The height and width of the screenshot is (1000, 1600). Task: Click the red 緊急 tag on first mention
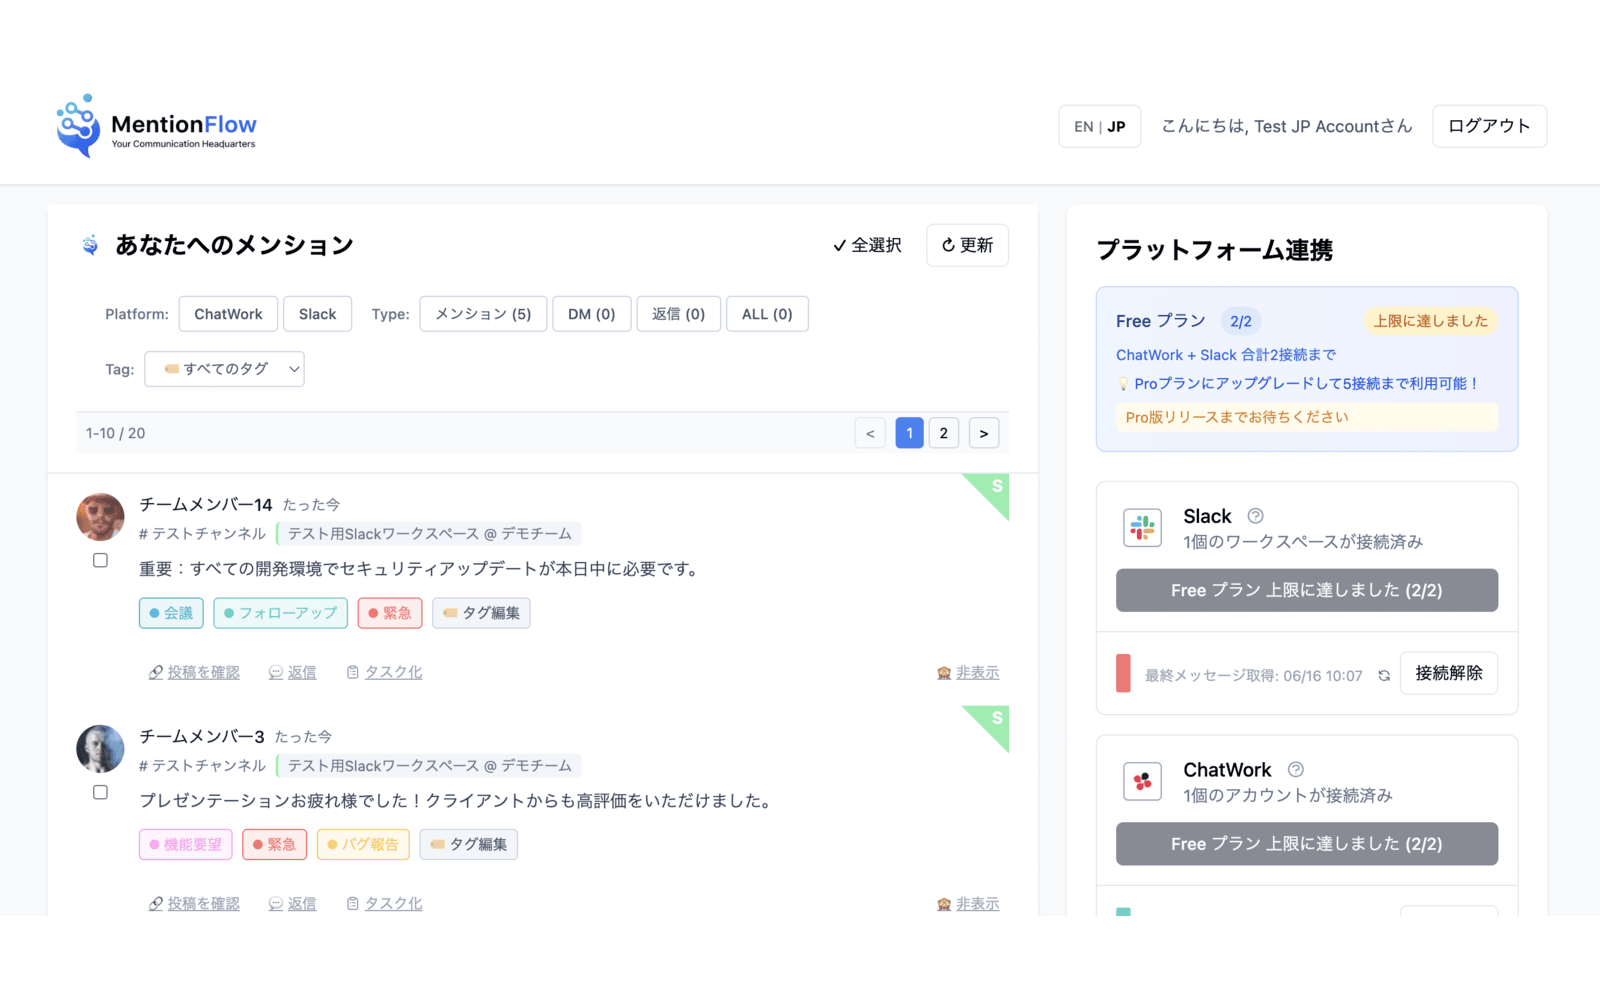coord(390,613)
